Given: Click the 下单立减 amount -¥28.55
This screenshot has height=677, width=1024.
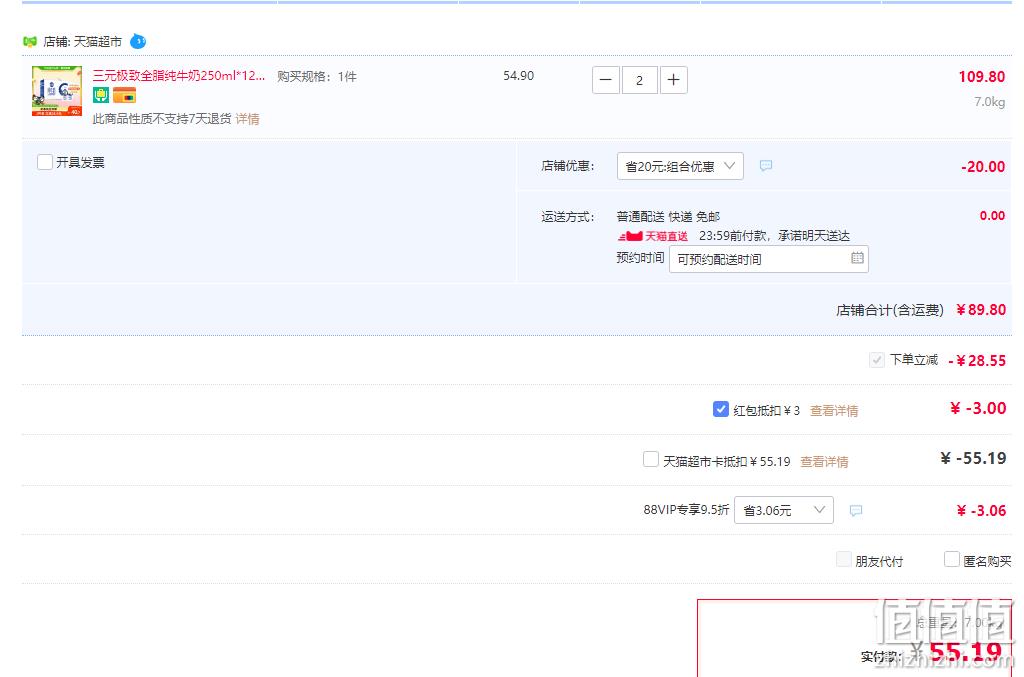Looking at the screenshot, I should point(977,360).
